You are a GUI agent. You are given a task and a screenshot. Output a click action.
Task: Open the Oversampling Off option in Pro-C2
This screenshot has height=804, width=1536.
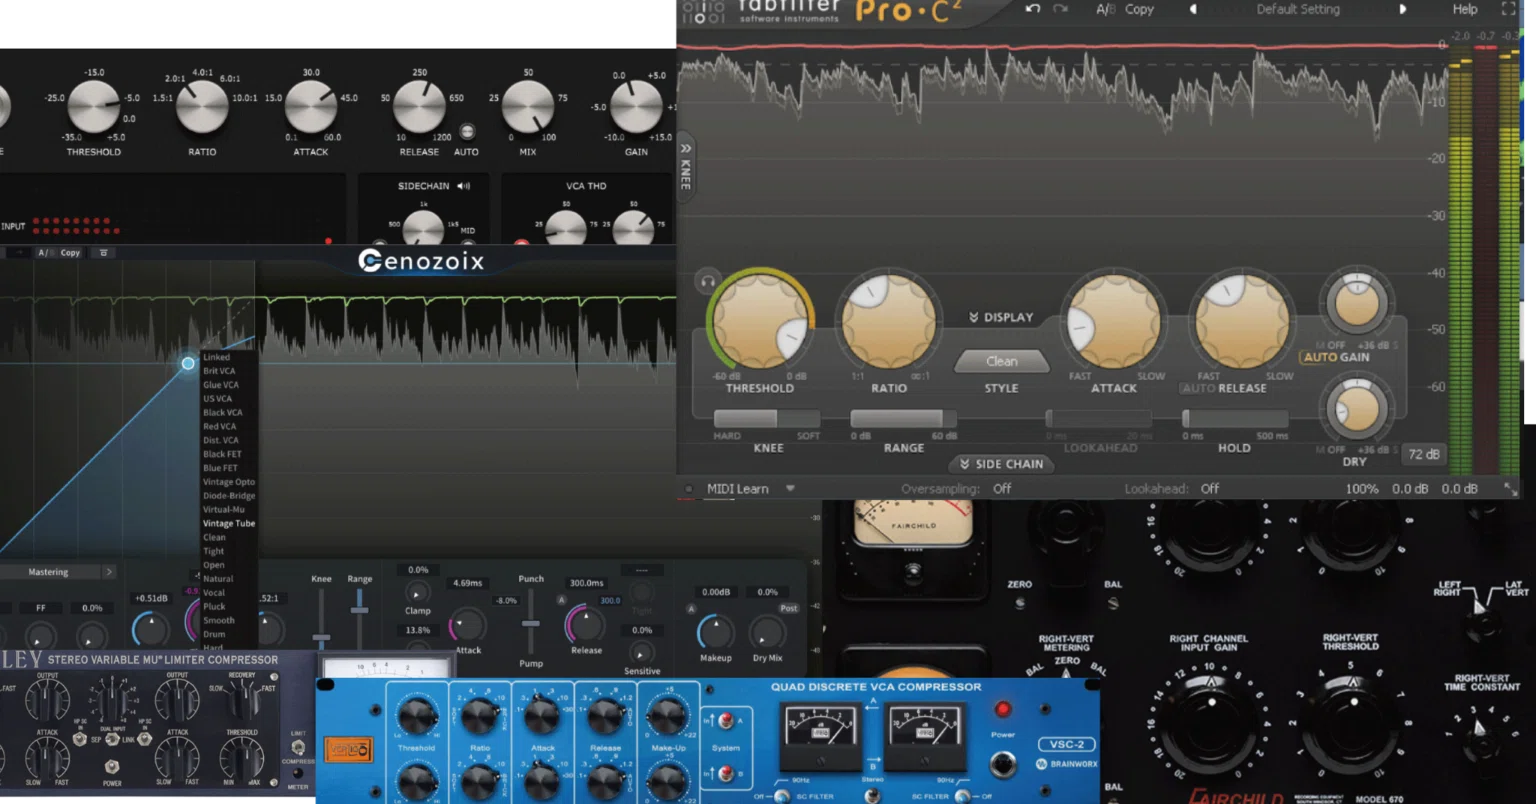point(1002,489)
